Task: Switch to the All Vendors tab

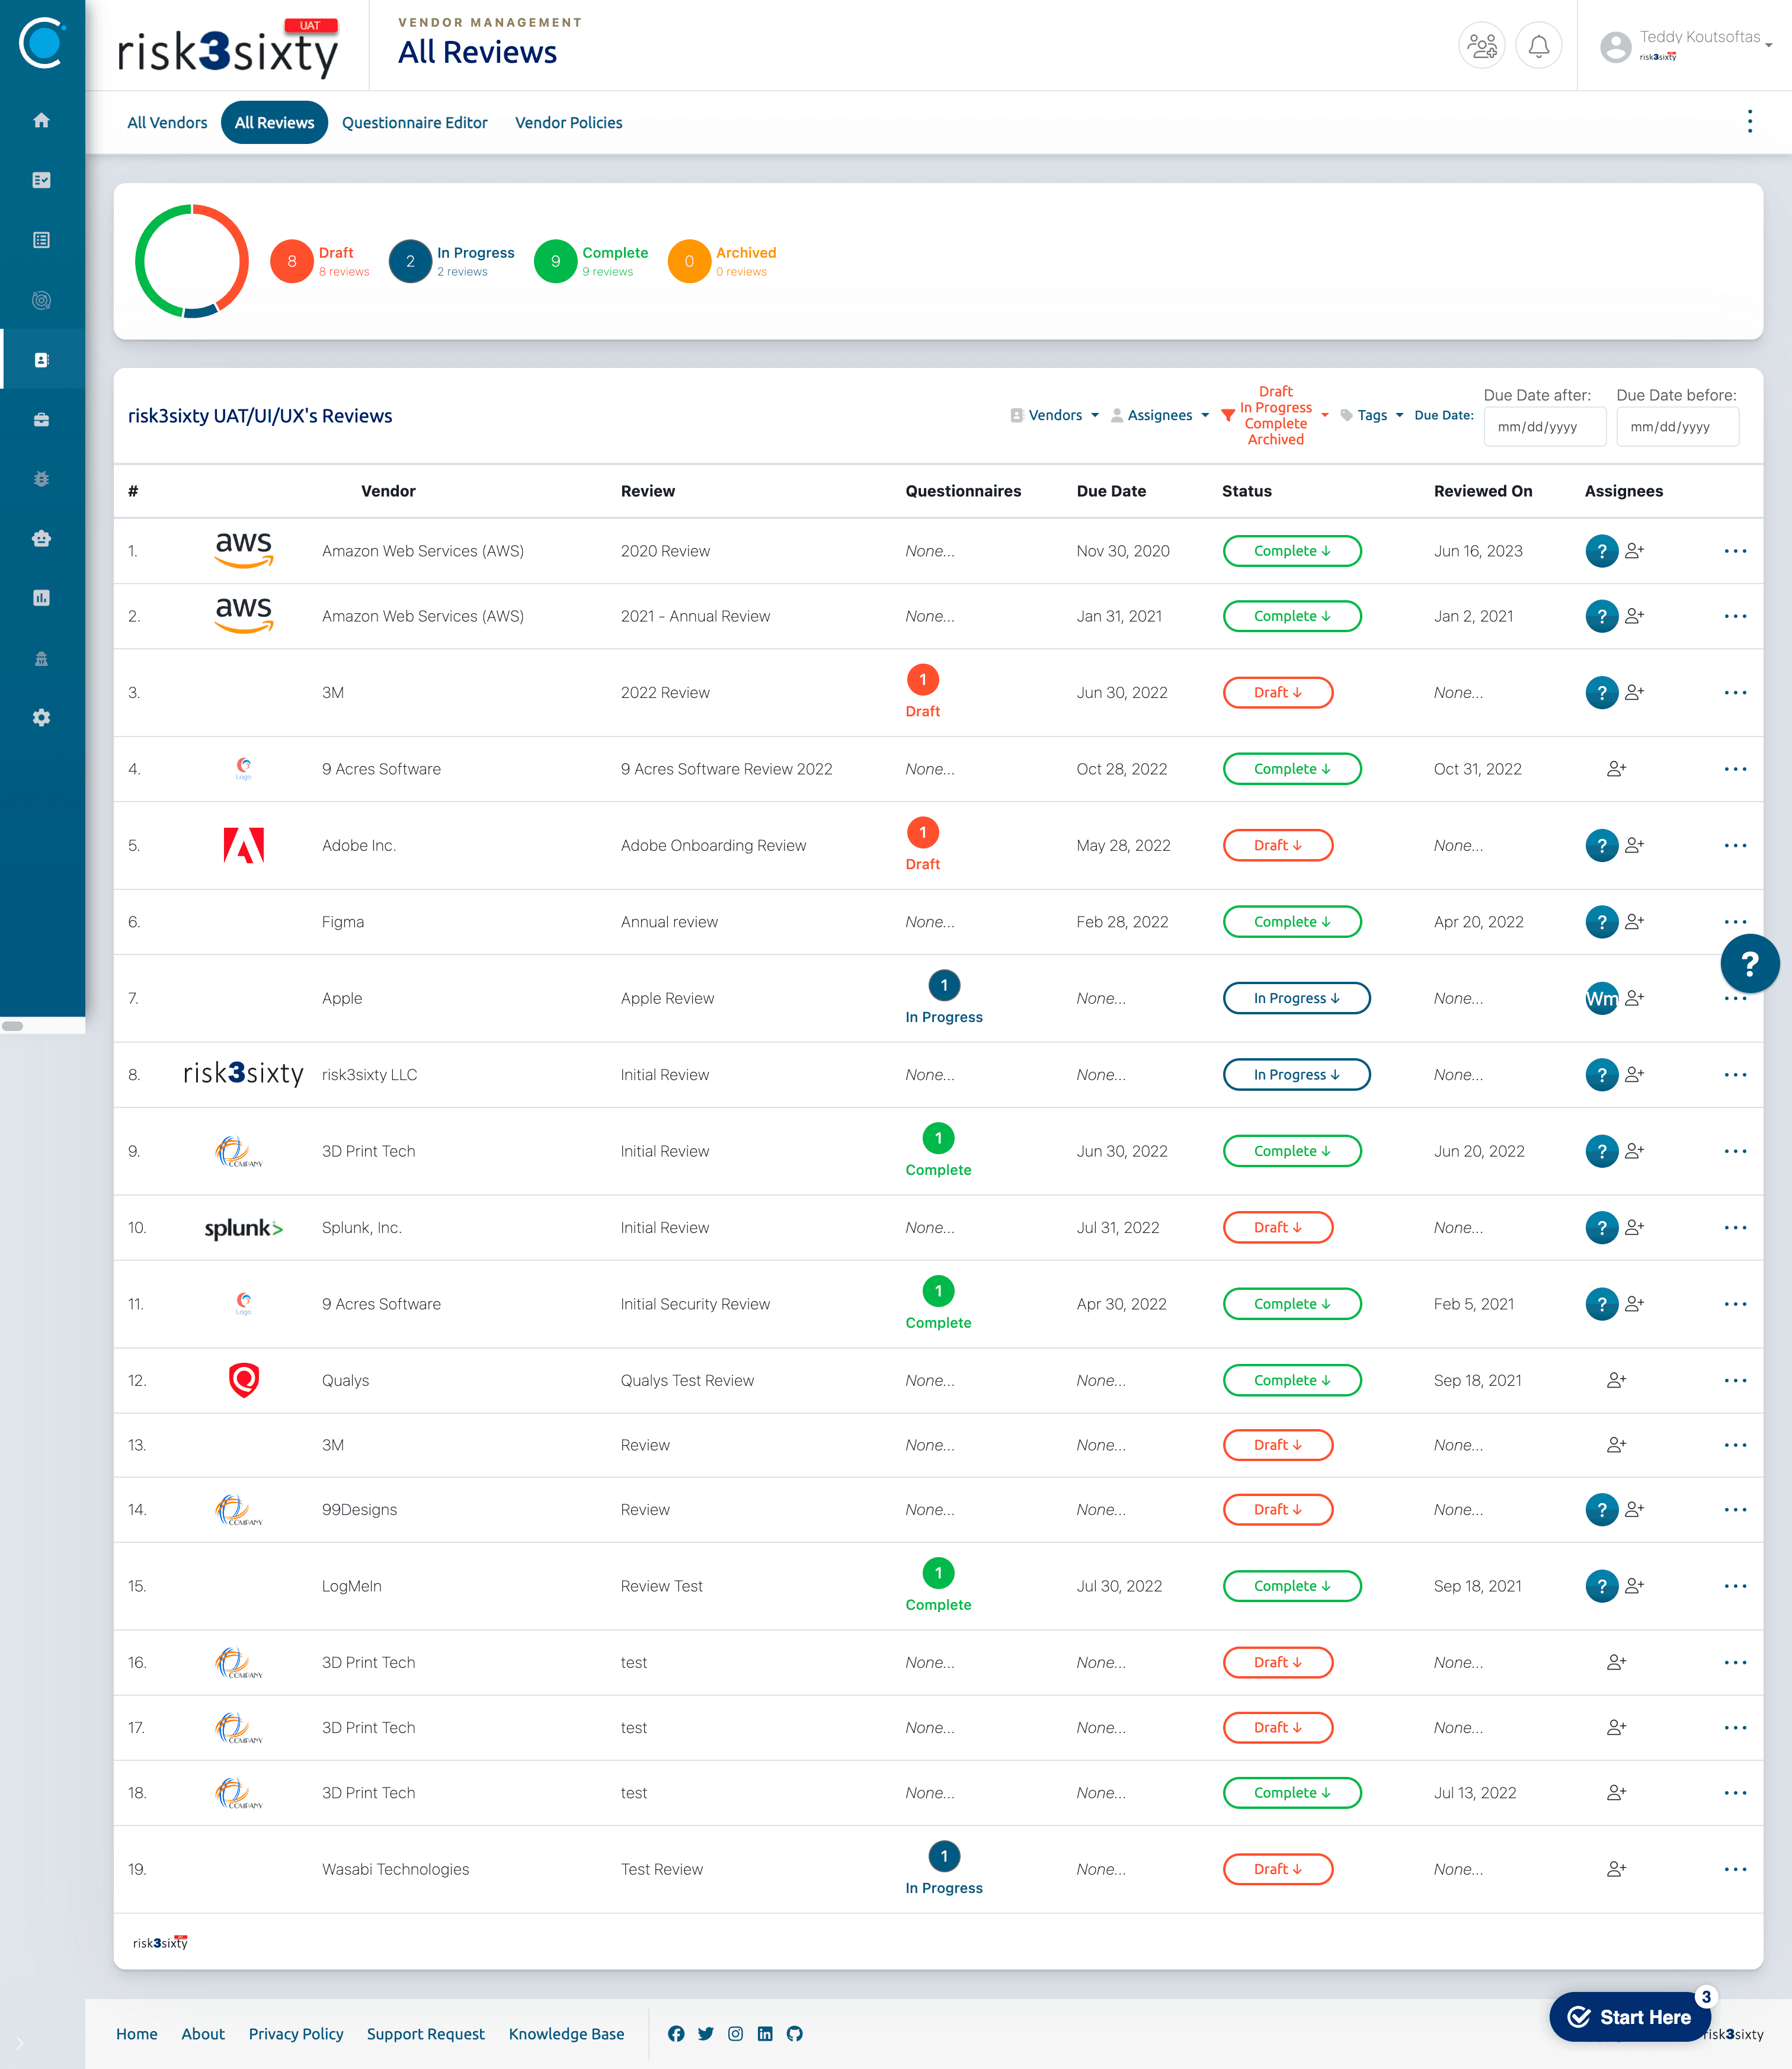Action: 167,122
